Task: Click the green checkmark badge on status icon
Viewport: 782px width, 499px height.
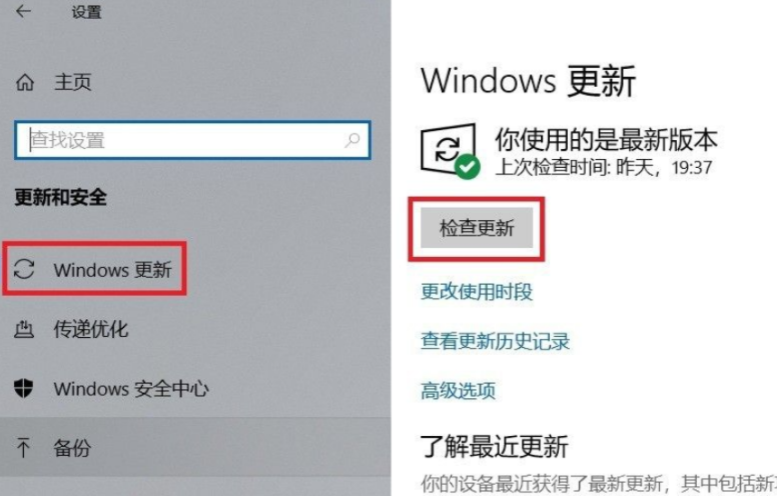Action: [467, 166]
